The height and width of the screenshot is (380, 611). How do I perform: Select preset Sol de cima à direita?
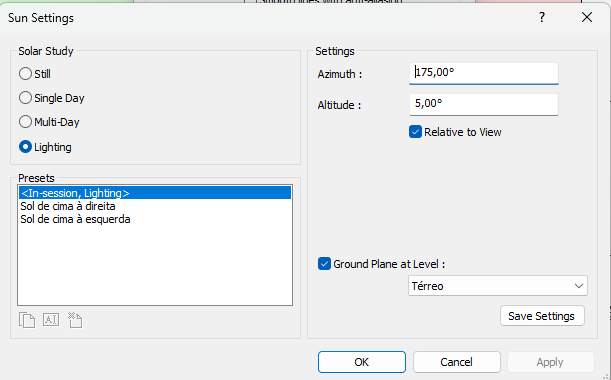point(155,206)
